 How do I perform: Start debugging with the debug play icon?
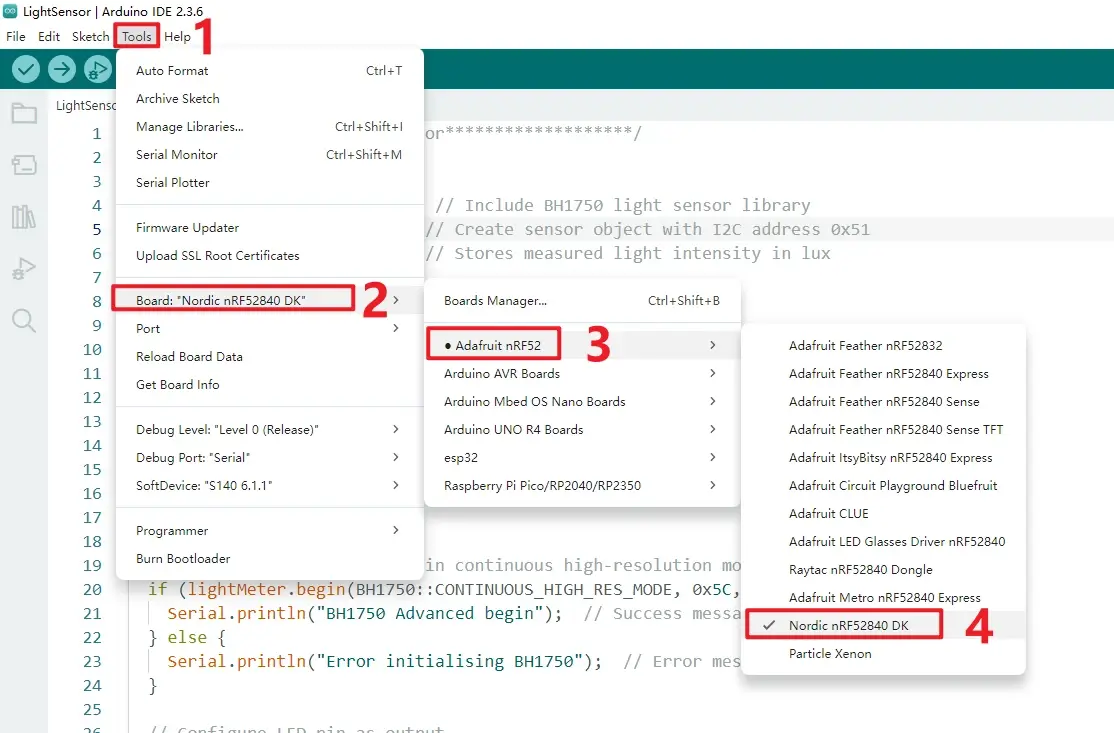click(x=98, y=69)
